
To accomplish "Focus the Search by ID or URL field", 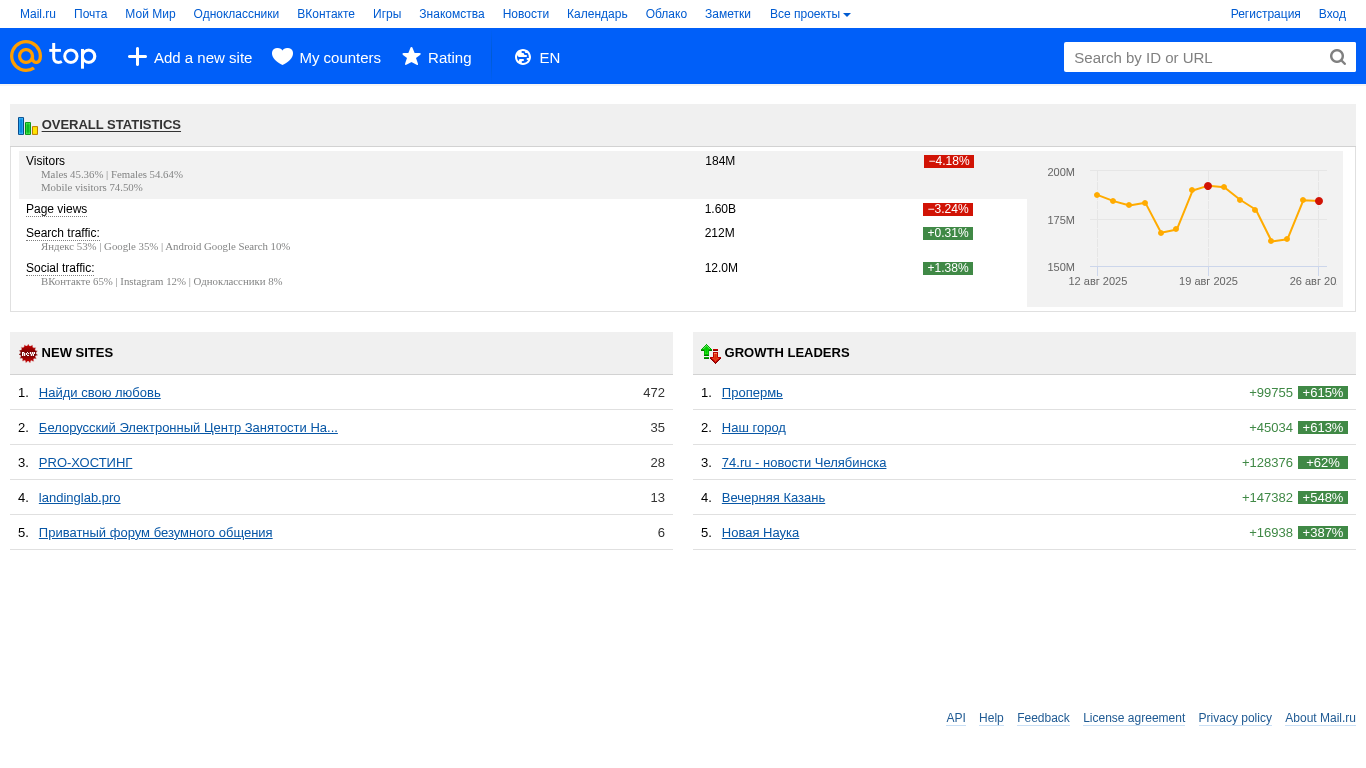I will [x=1196, y=57].
